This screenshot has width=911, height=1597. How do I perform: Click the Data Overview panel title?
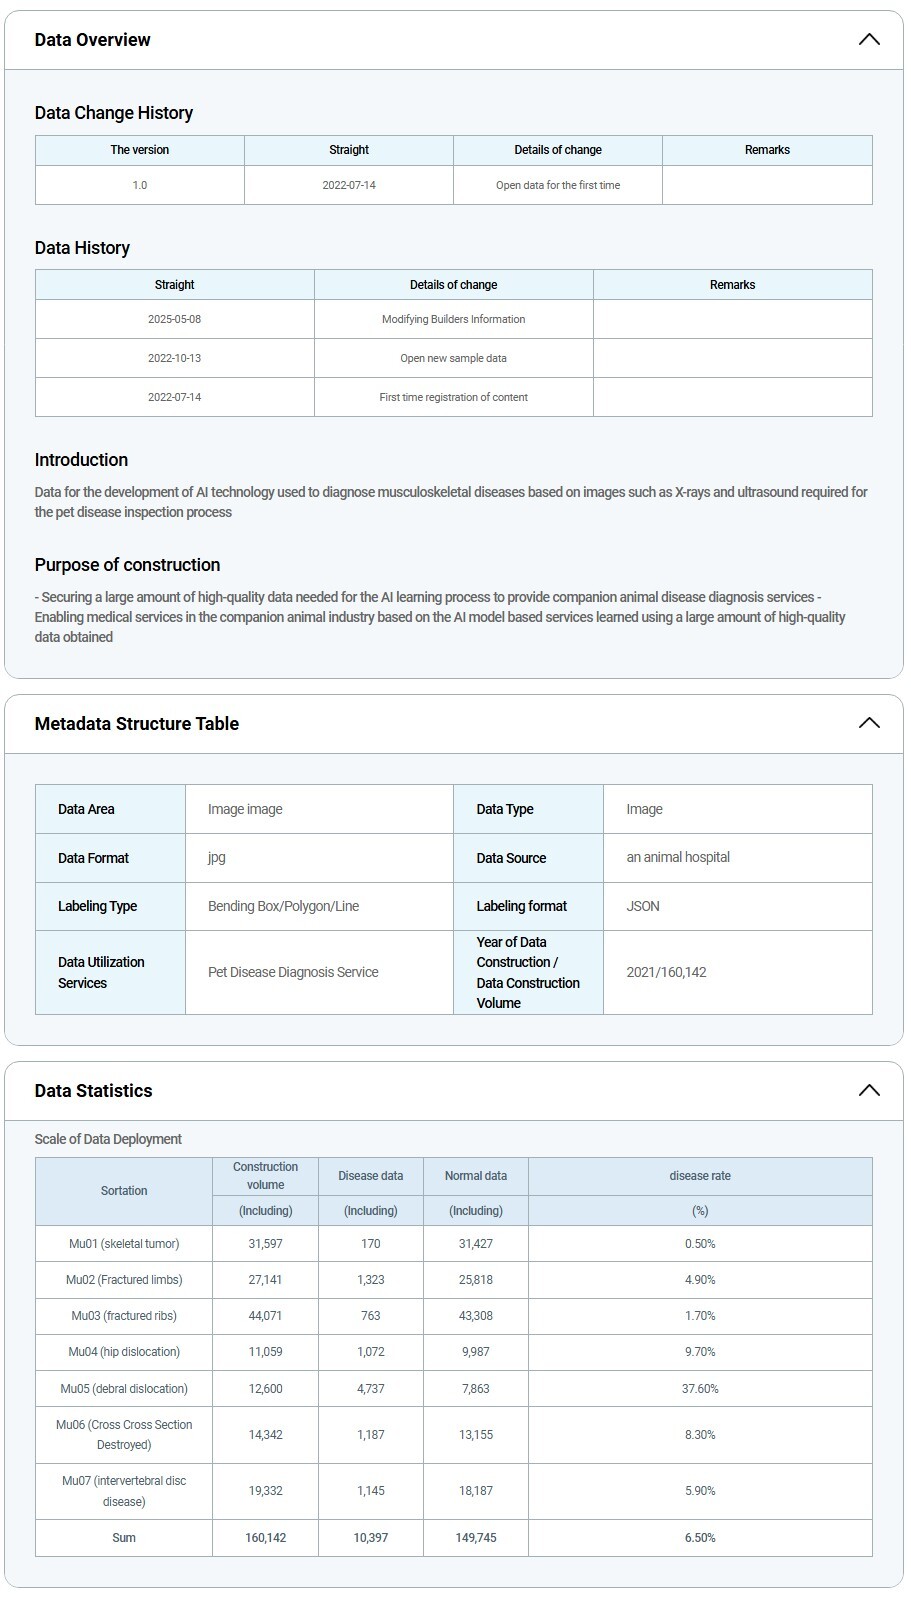pos(92,40)
